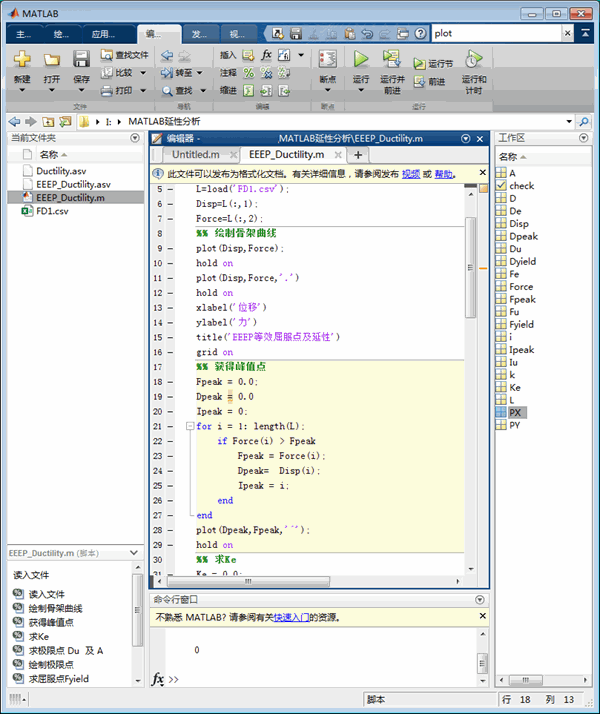Click the New (新建) file icon
The height and width of the screenshot is (714, 600).
tap(22, 59)
